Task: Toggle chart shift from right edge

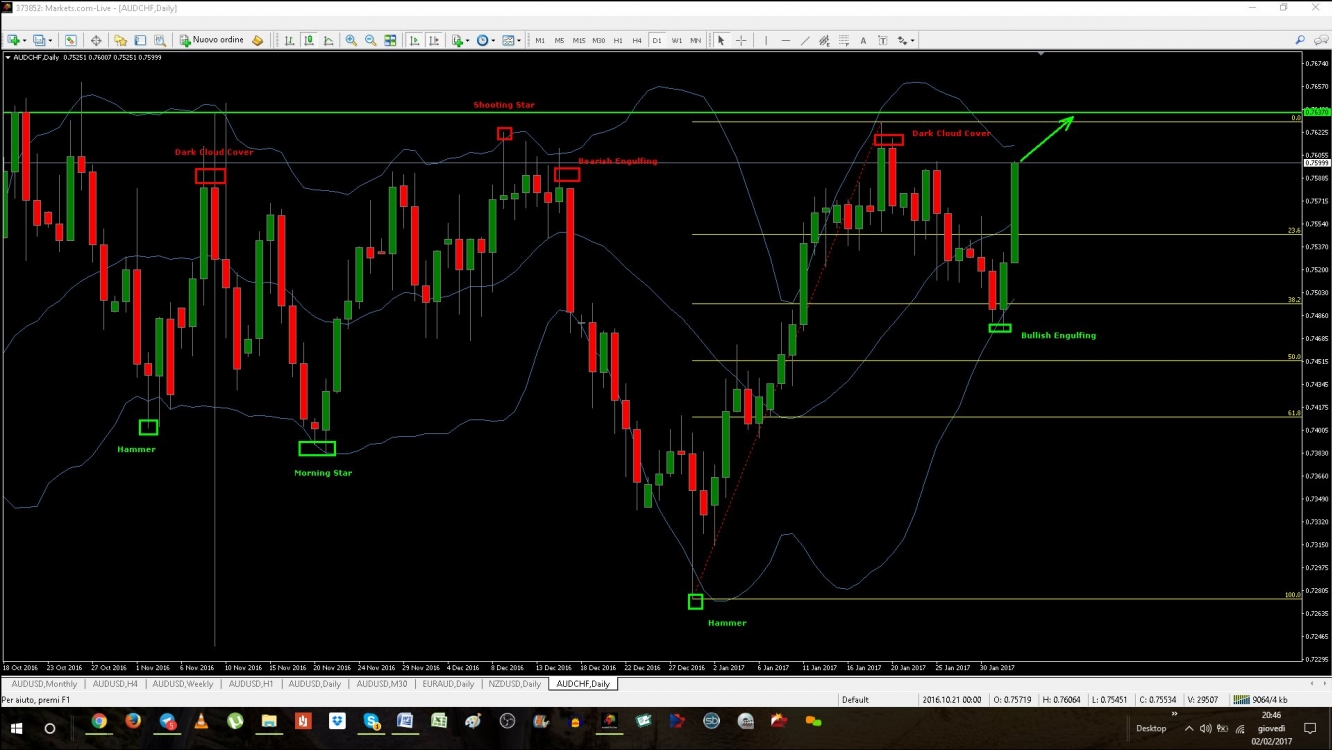Action: 434,40
